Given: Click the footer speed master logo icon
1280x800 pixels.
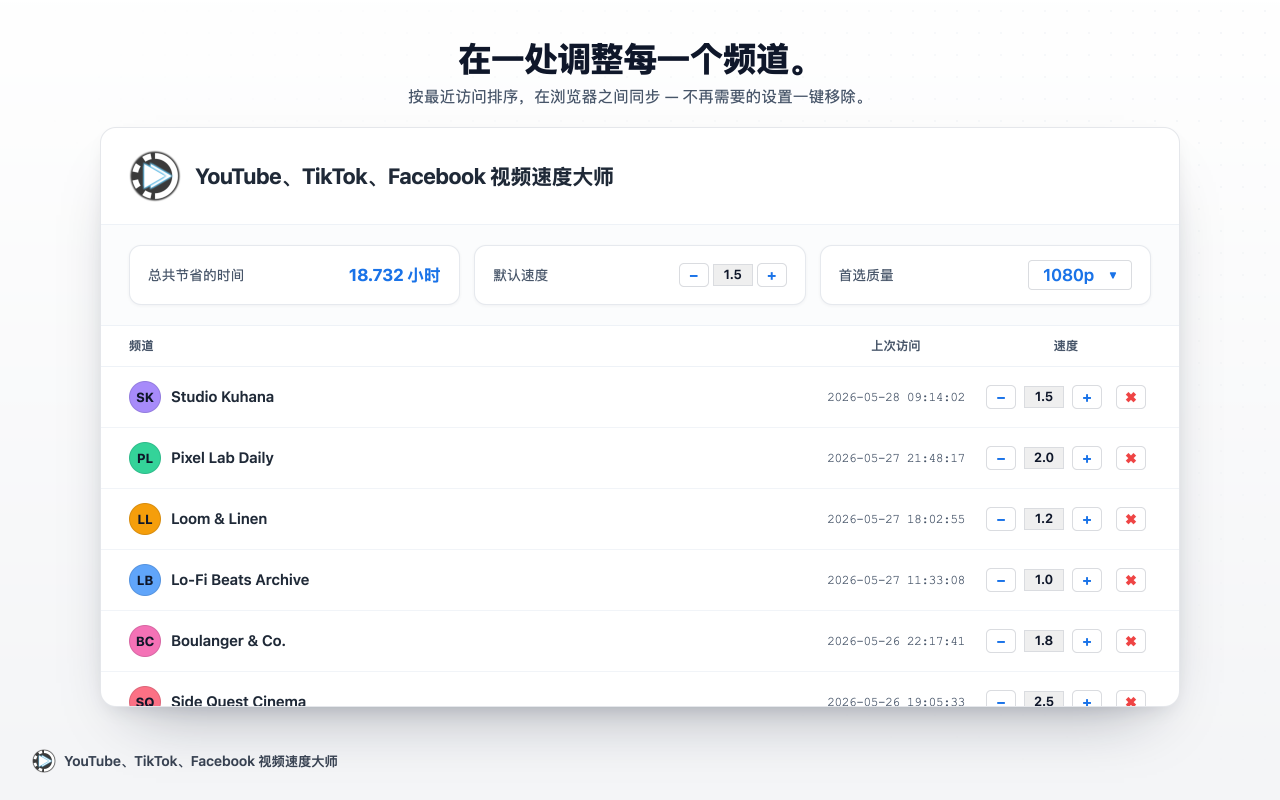Looking at the screenshot, I should (x=44, y=761).
